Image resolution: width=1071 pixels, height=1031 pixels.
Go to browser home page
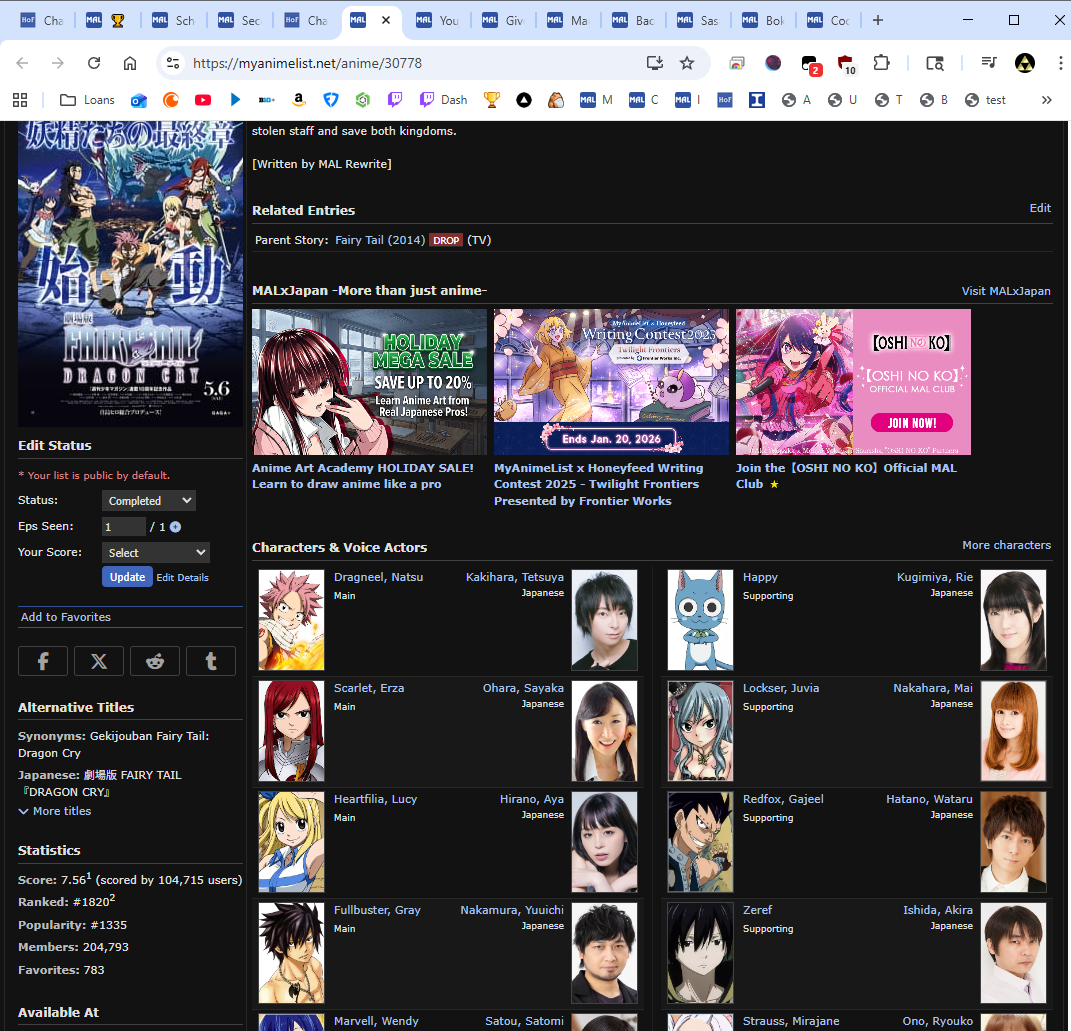click(130, 64)
